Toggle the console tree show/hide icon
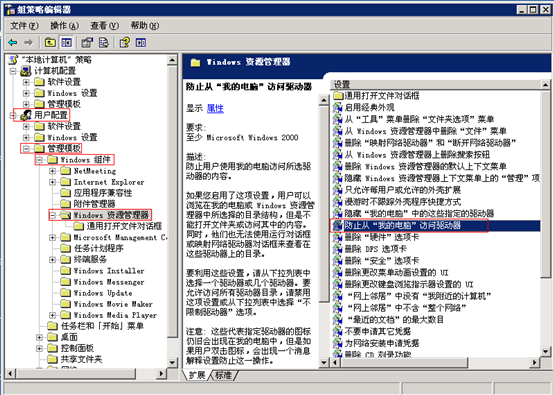This screenshot has height=395, width=554. click(x=66, y=43)
